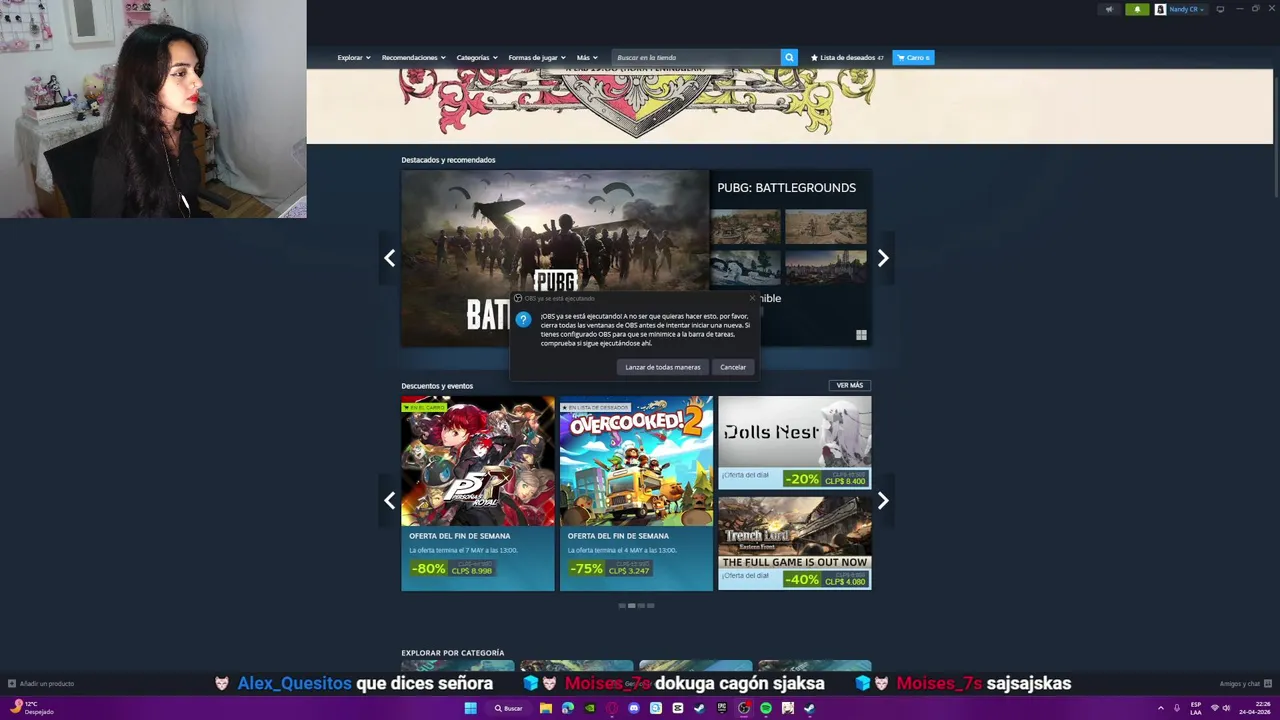Open NVIDIA app from taskbar
The height and width of the screenshot is (720, 1280).
point(590,708)
